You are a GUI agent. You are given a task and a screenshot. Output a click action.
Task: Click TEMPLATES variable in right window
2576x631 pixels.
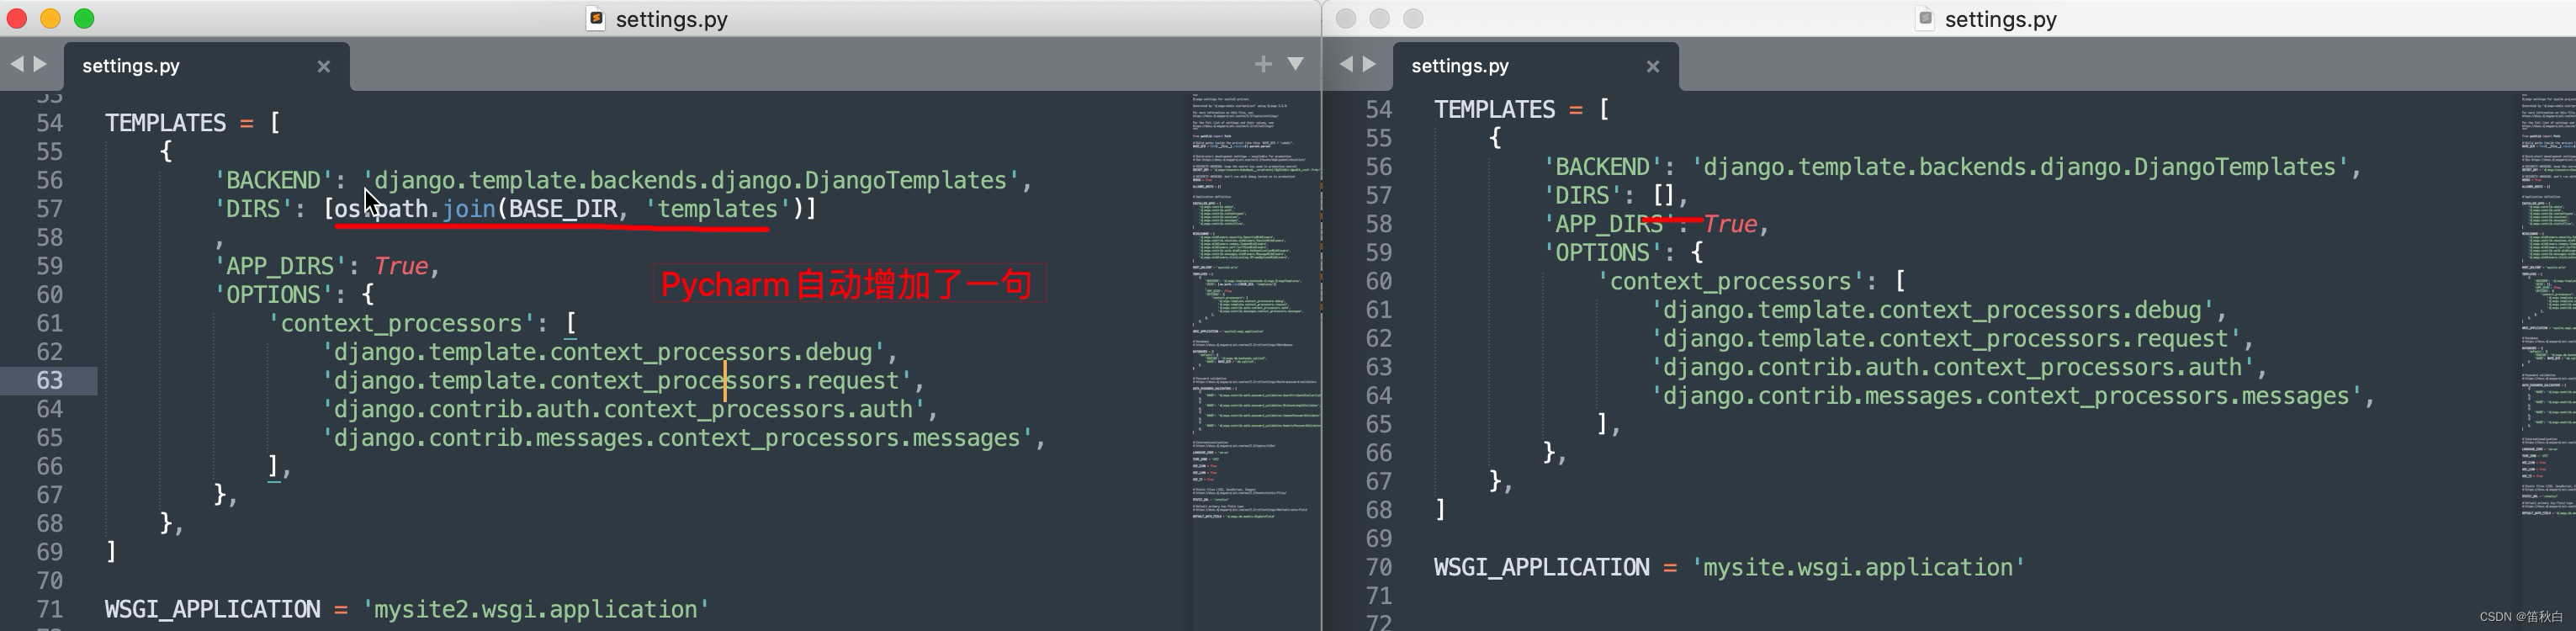1495,109
